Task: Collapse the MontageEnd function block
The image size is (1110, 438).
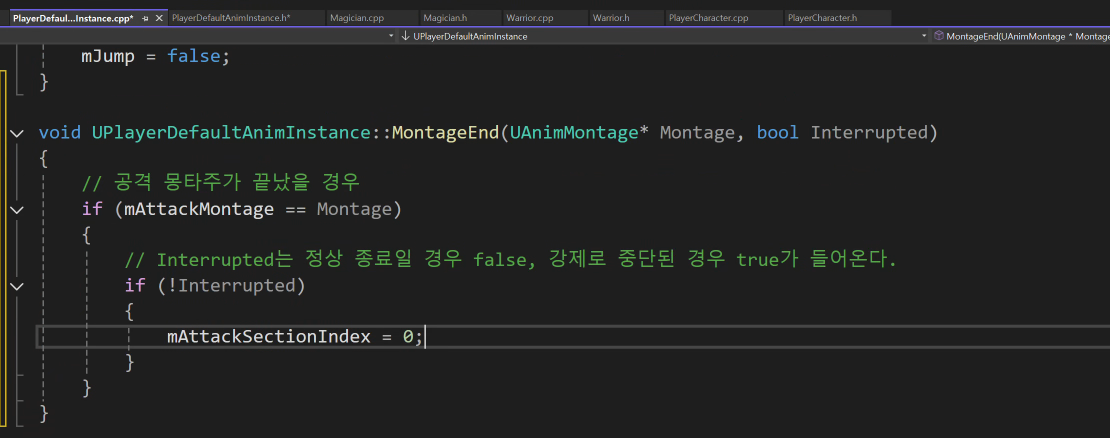Action: [17, 133]
